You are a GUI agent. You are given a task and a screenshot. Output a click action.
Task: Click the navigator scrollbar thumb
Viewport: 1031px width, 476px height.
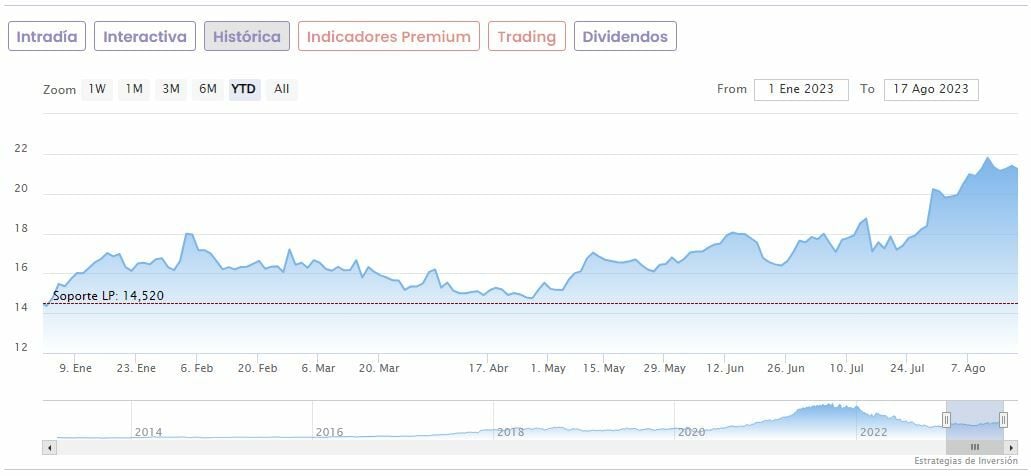tap(975, 448)
